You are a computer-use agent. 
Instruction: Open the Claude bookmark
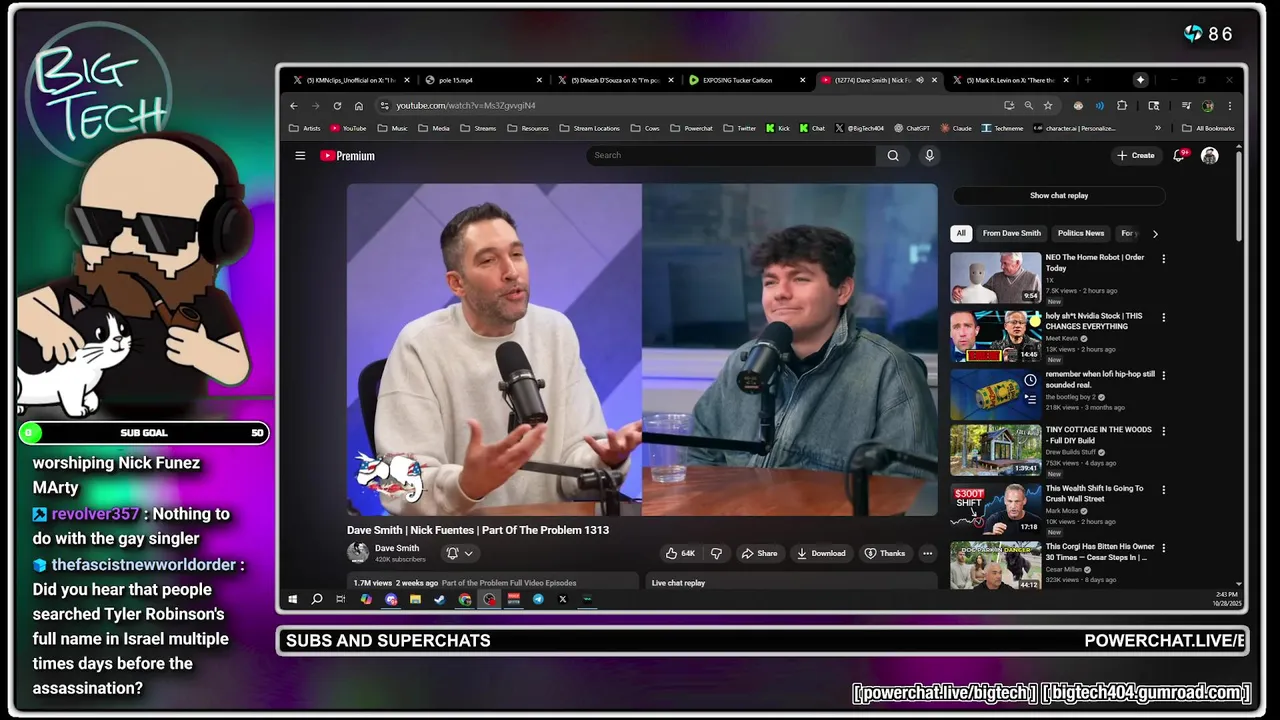click(x=956, y=128)
